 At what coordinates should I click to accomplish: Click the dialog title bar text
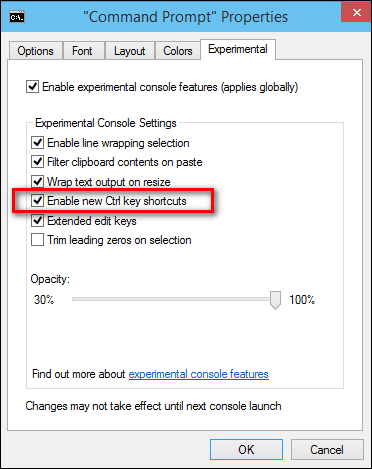[x=185, y=17]
